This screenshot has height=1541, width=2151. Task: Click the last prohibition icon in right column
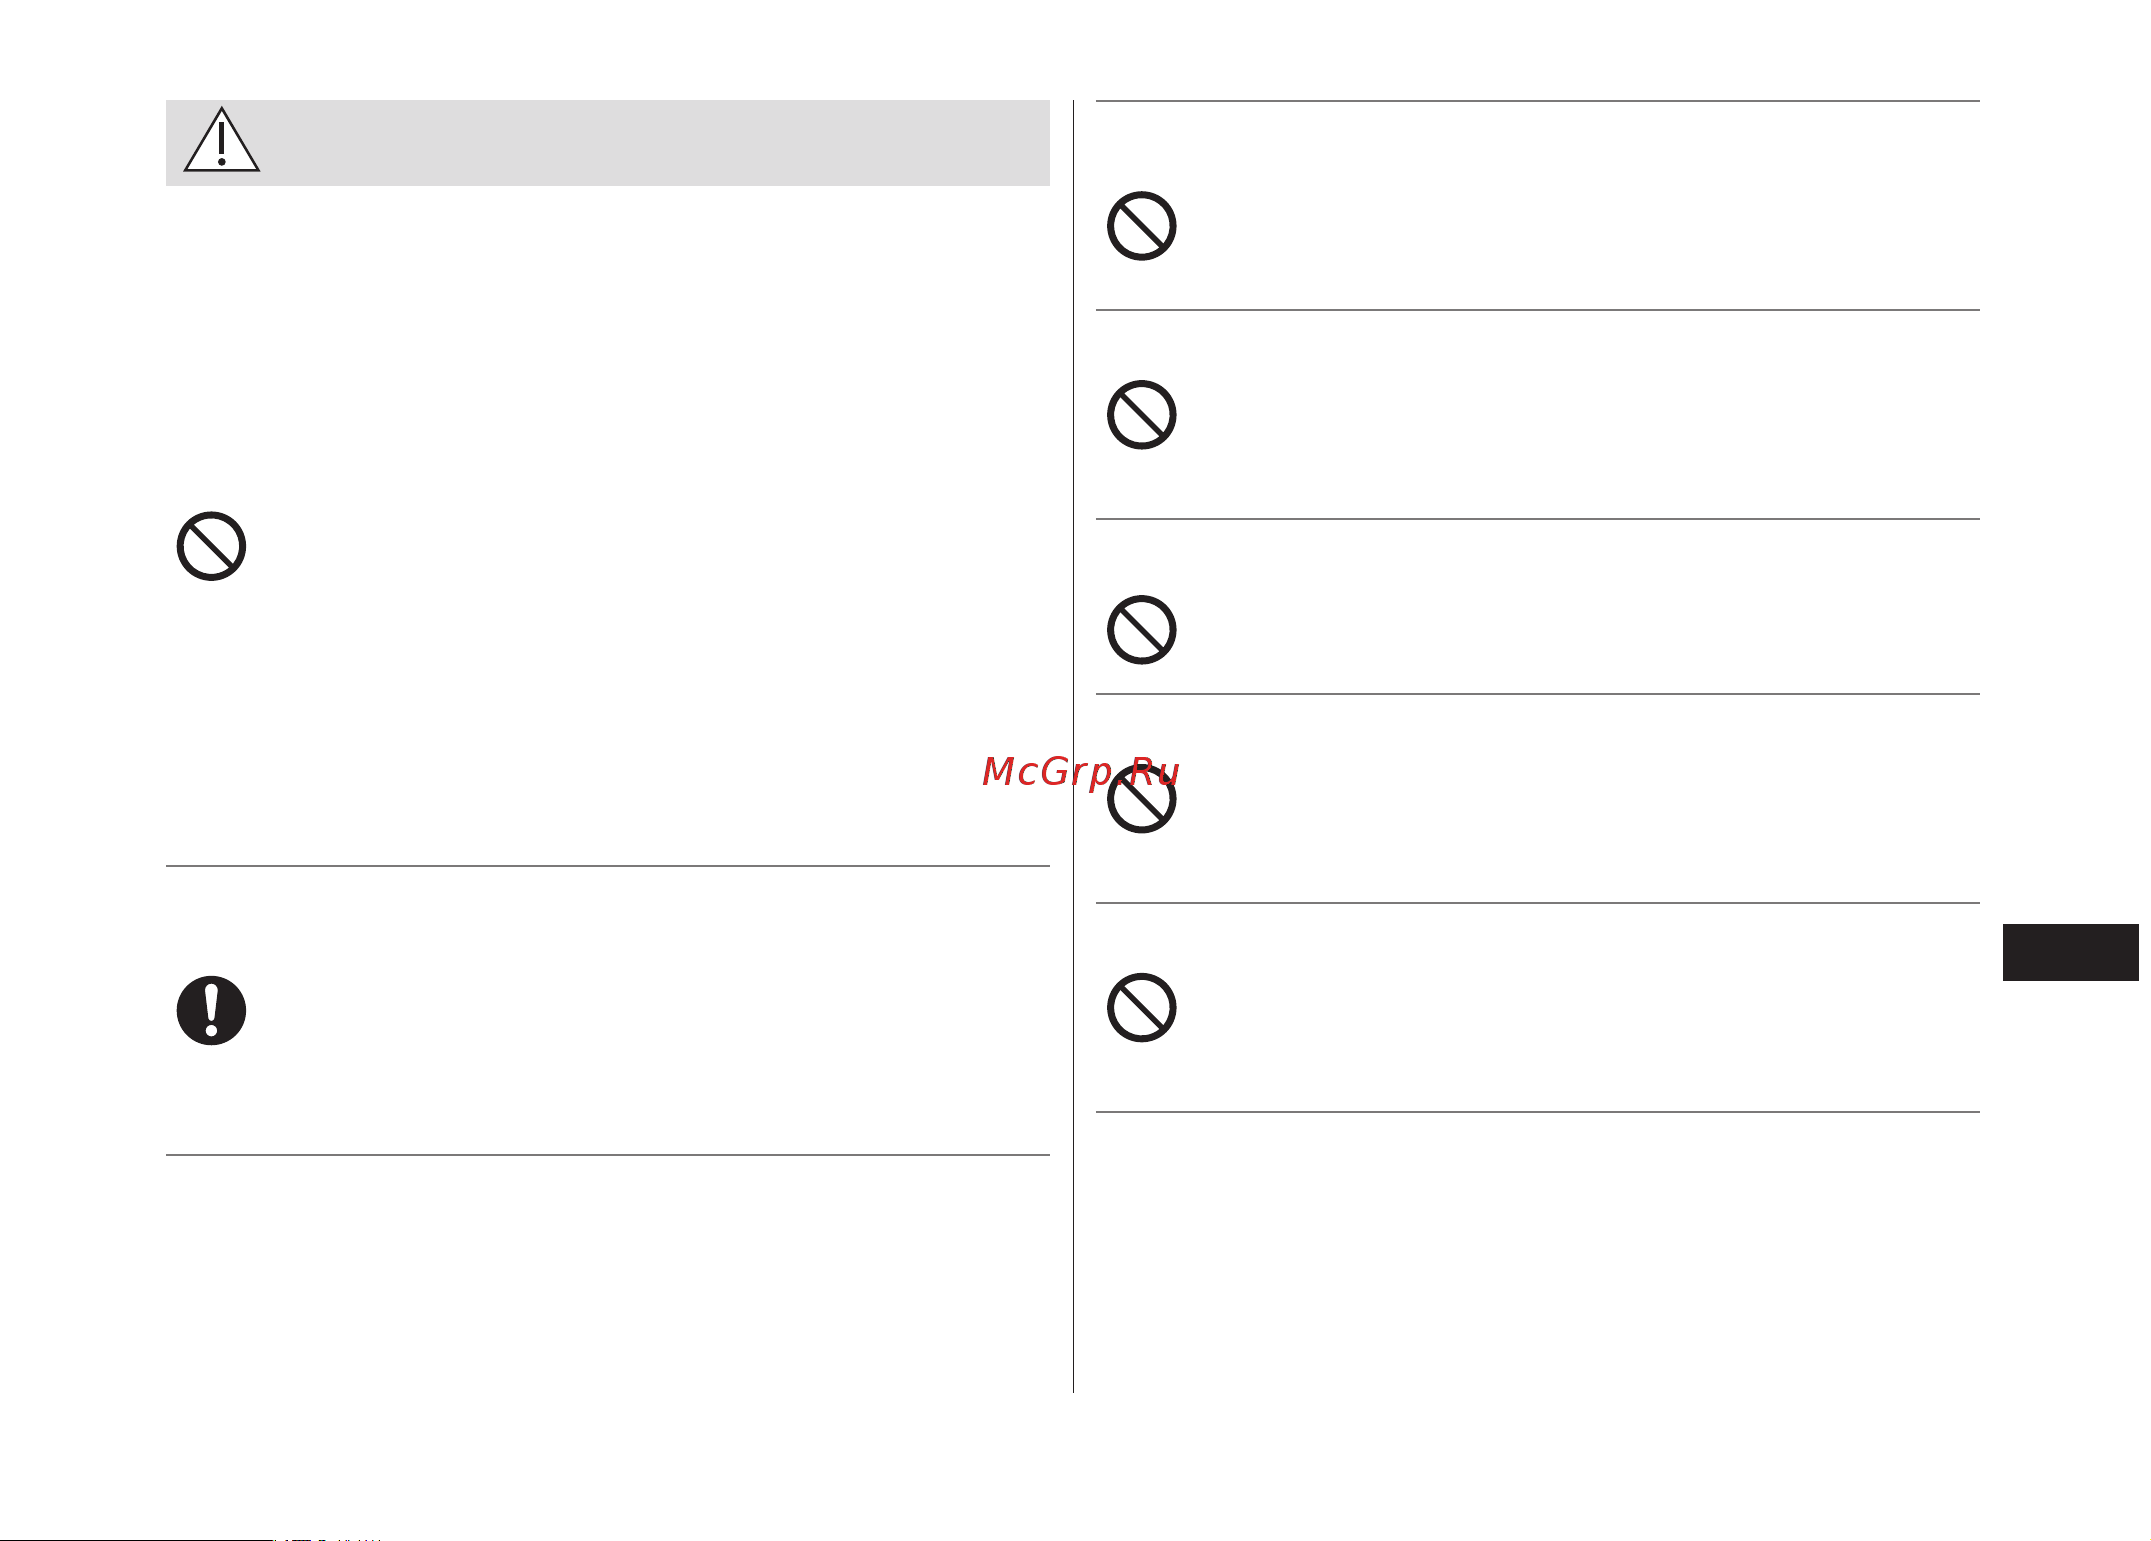[x=1141, y=1007]
